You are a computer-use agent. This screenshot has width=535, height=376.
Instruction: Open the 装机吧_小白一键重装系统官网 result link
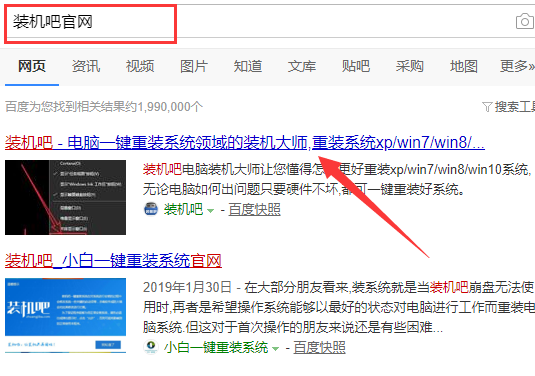pos(113,261)
